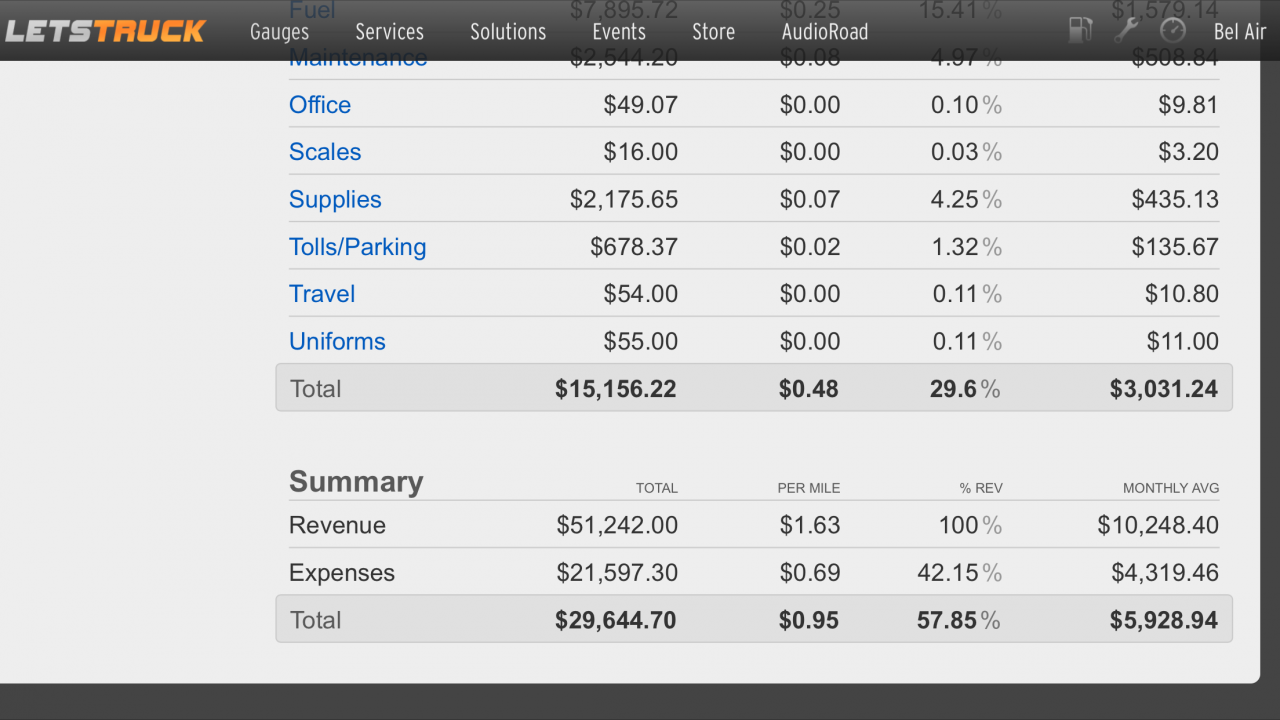
Task: Click the Summary Expenses row
Action: (754, 573)
